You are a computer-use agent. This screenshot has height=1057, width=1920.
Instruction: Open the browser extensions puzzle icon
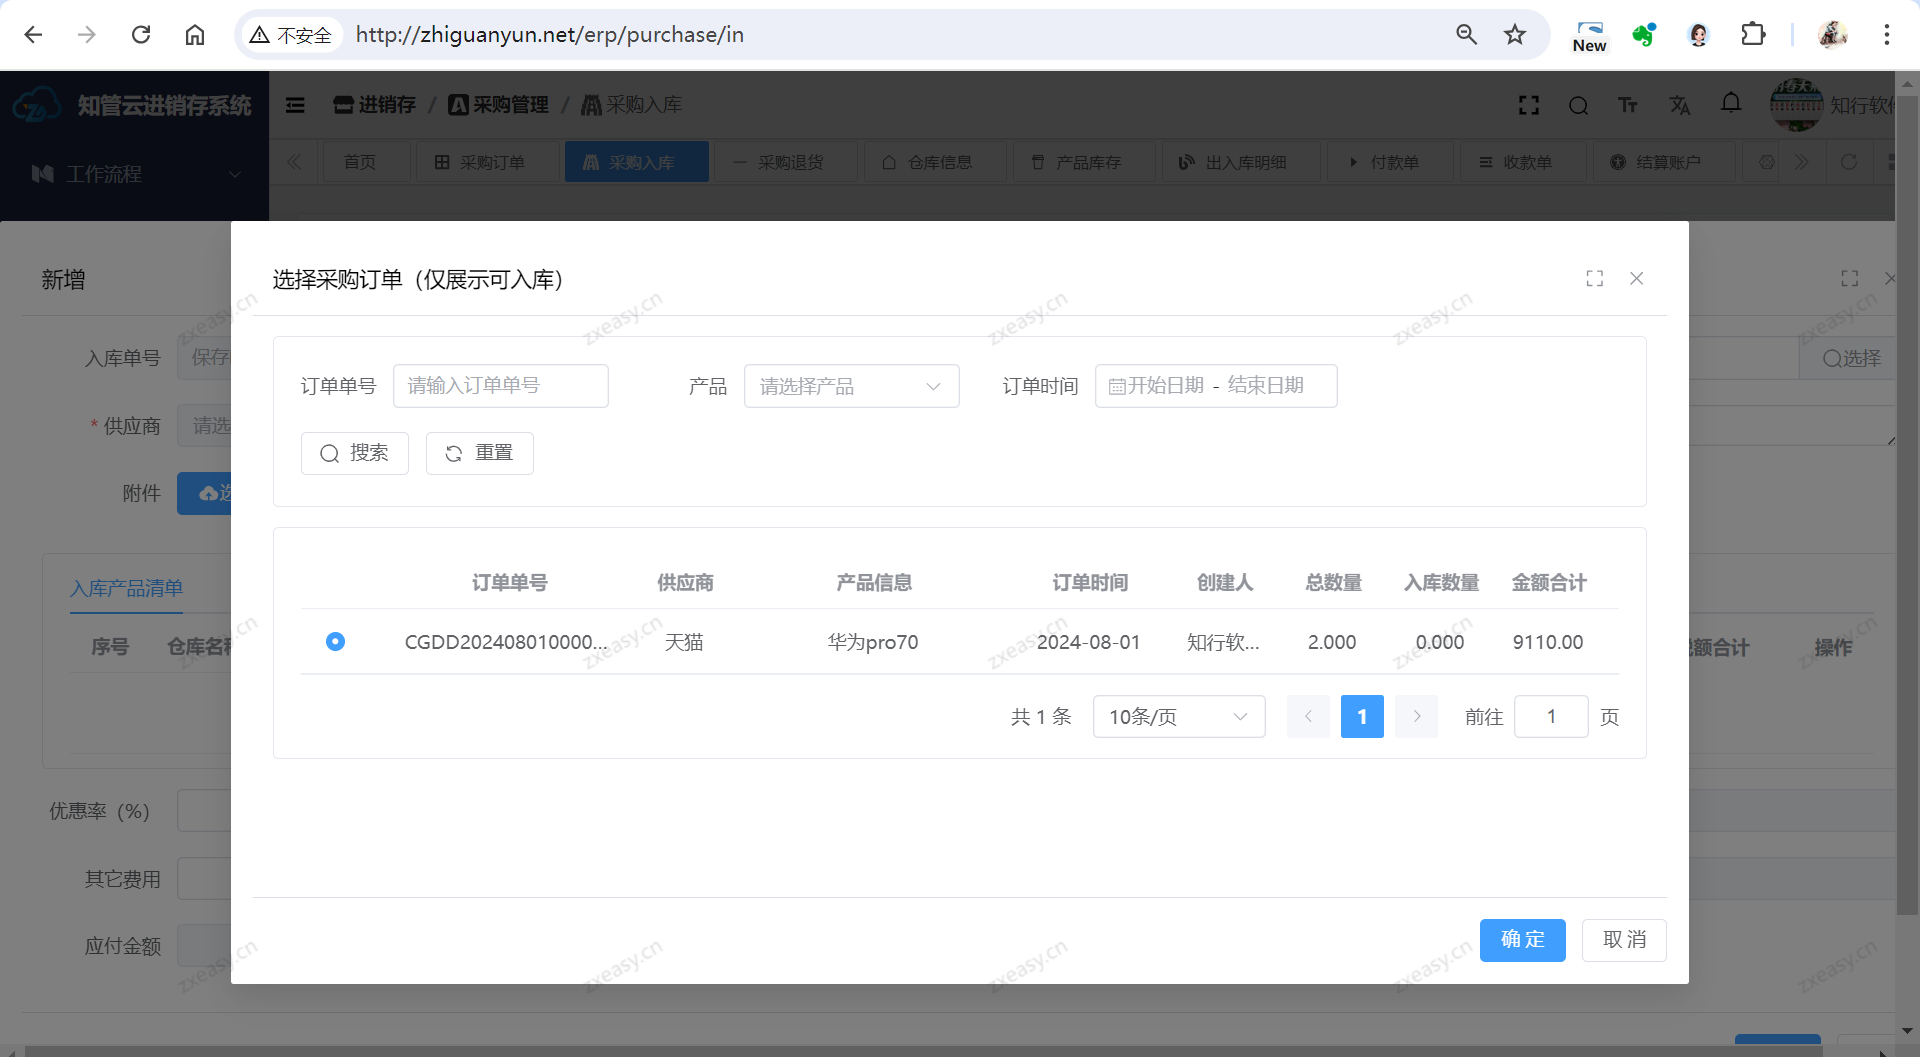(x=1753, y=35)
